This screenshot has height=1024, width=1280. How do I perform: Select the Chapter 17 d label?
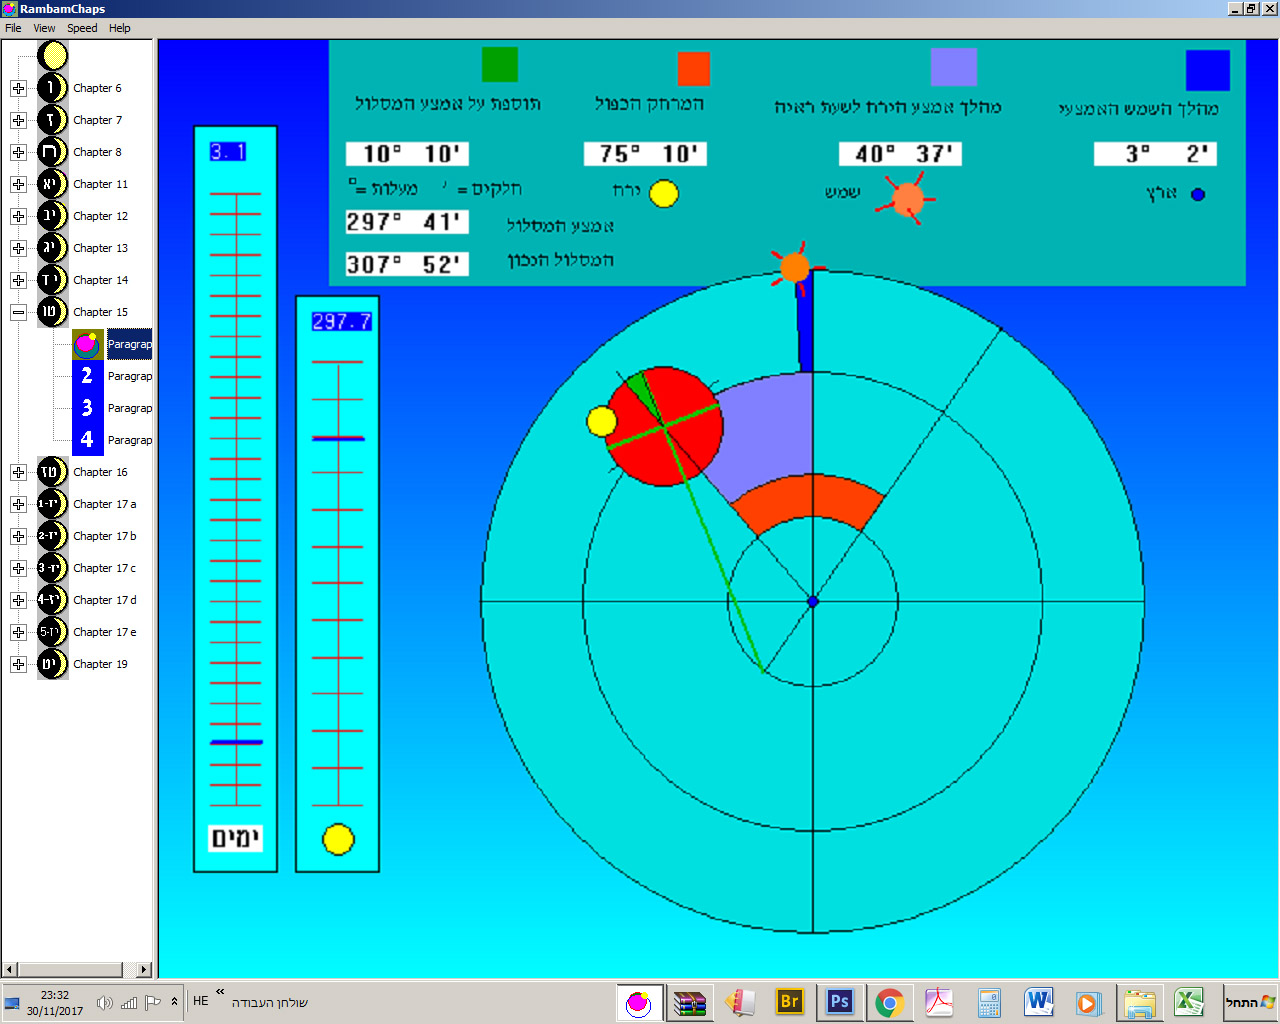click(104, 600)
